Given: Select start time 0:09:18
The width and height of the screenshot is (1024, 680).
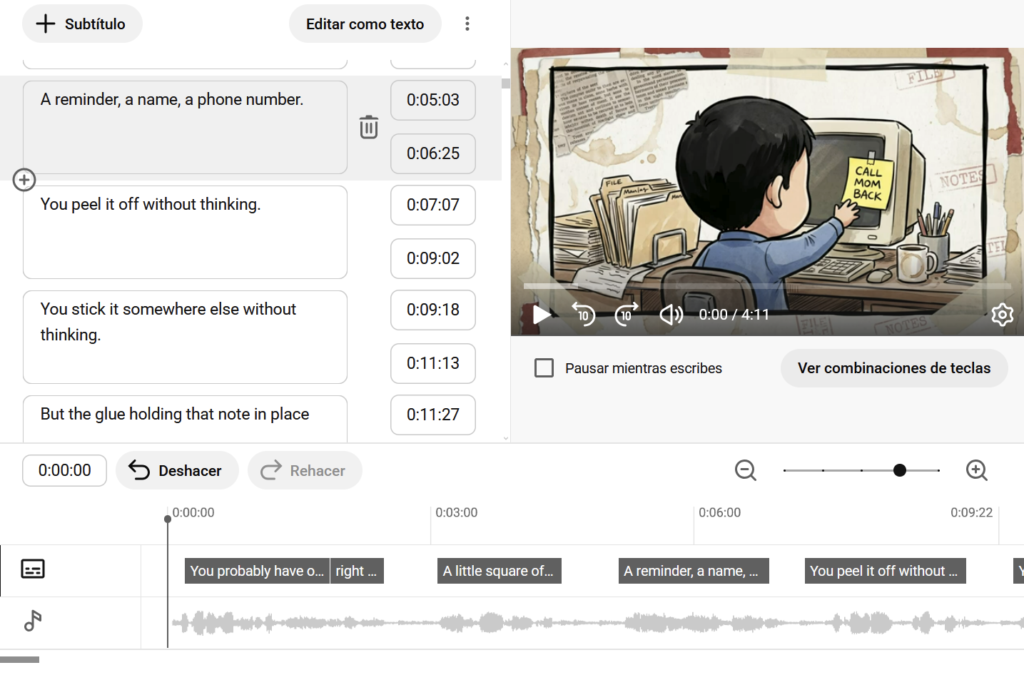Looking at the screenshot, I should pos(433,310).
